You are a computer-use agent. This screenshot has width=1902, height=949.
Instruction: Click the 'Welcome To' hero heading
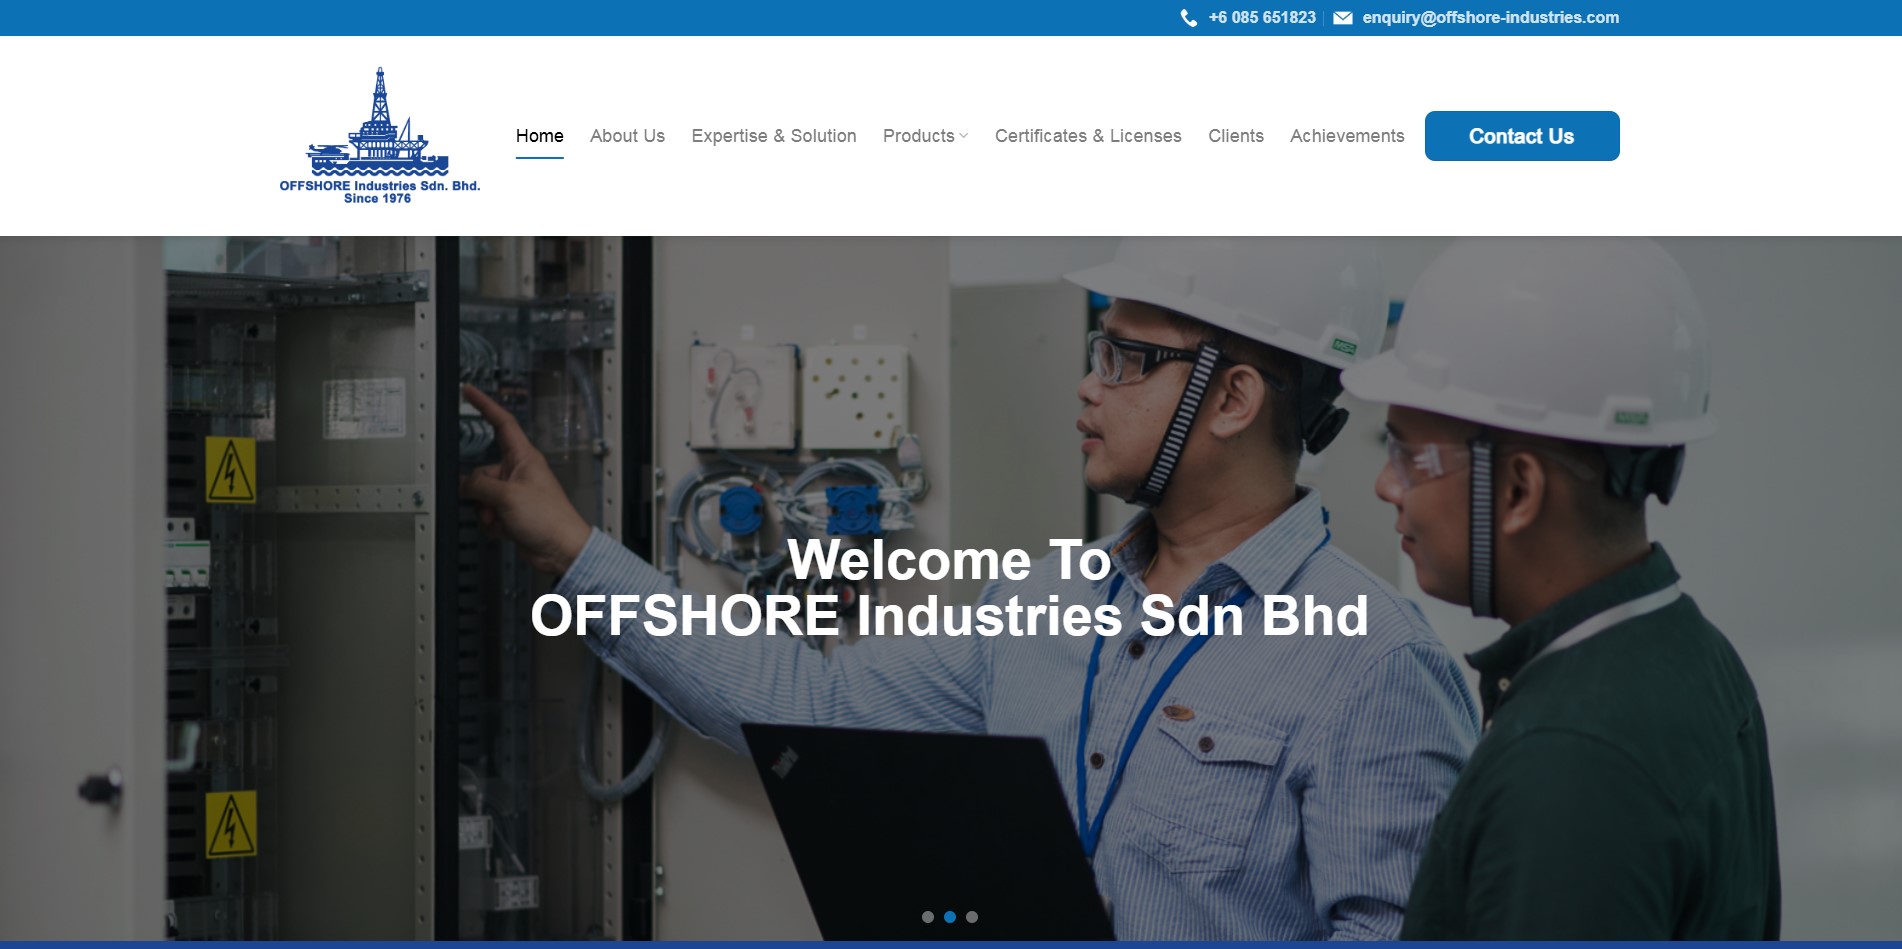tap(950, 559)
